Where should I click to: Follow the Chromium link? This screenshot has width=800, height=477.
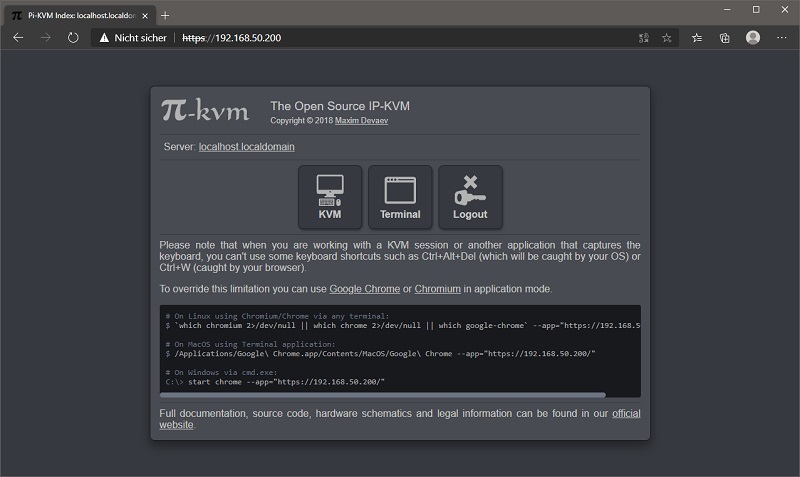coord(437,289)
